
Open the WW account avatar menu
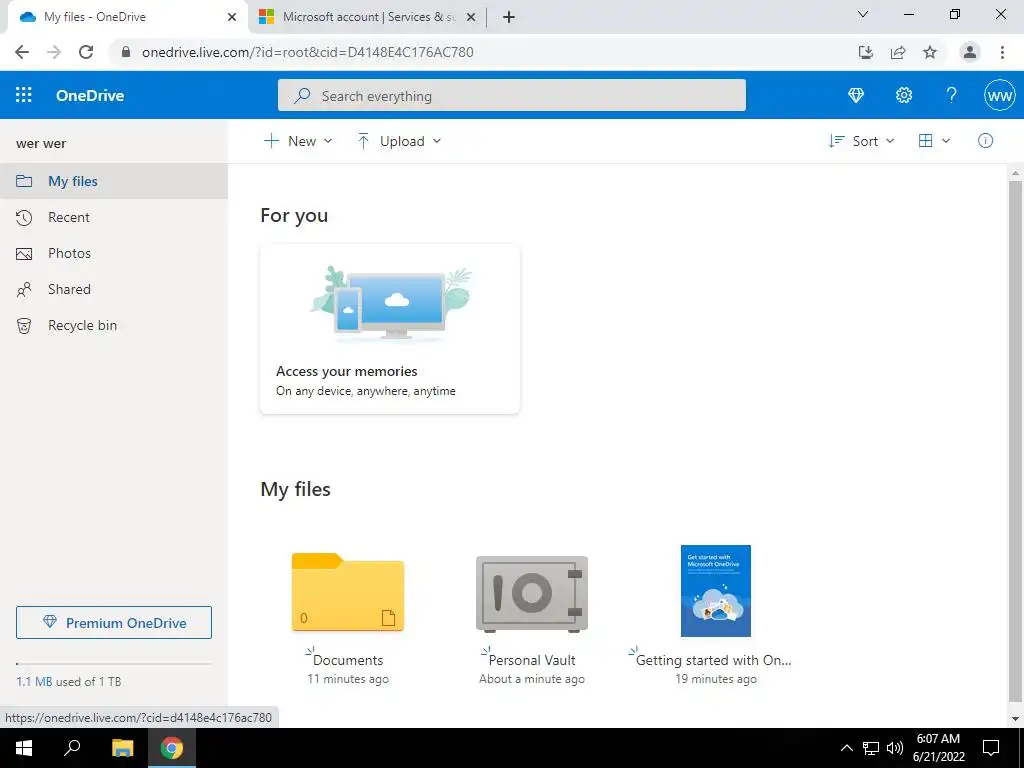pyautogui.click(x=999, y=96)
